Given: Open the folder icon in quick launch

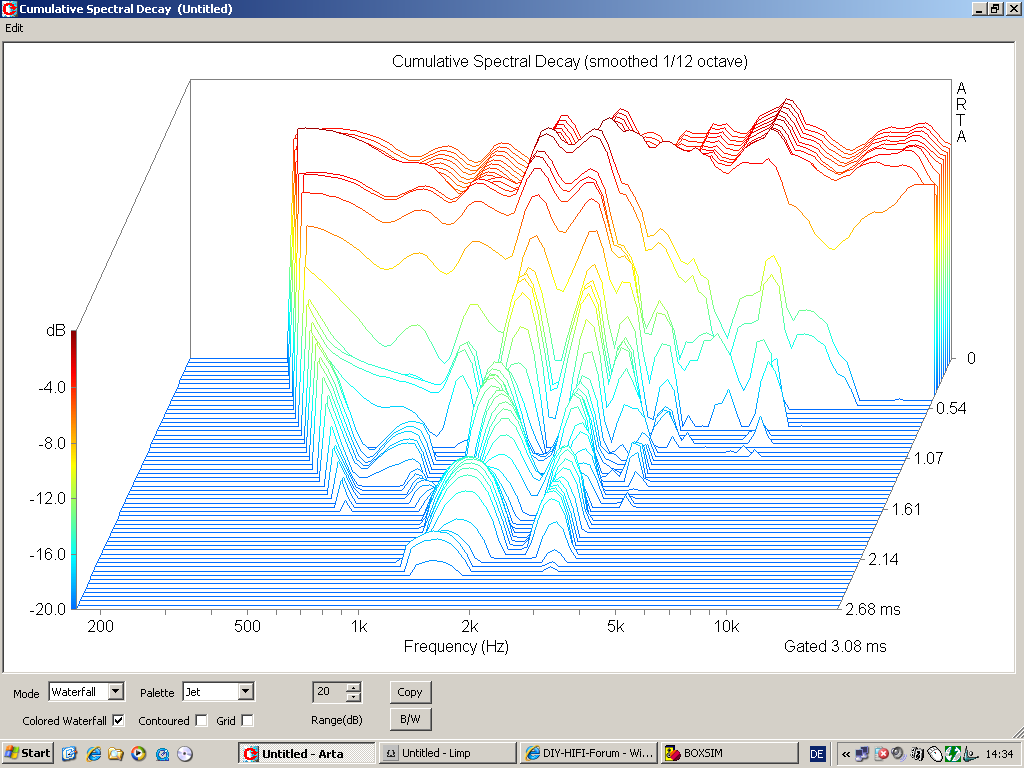Looking at the screenshot, I should (x=116, y=753).
